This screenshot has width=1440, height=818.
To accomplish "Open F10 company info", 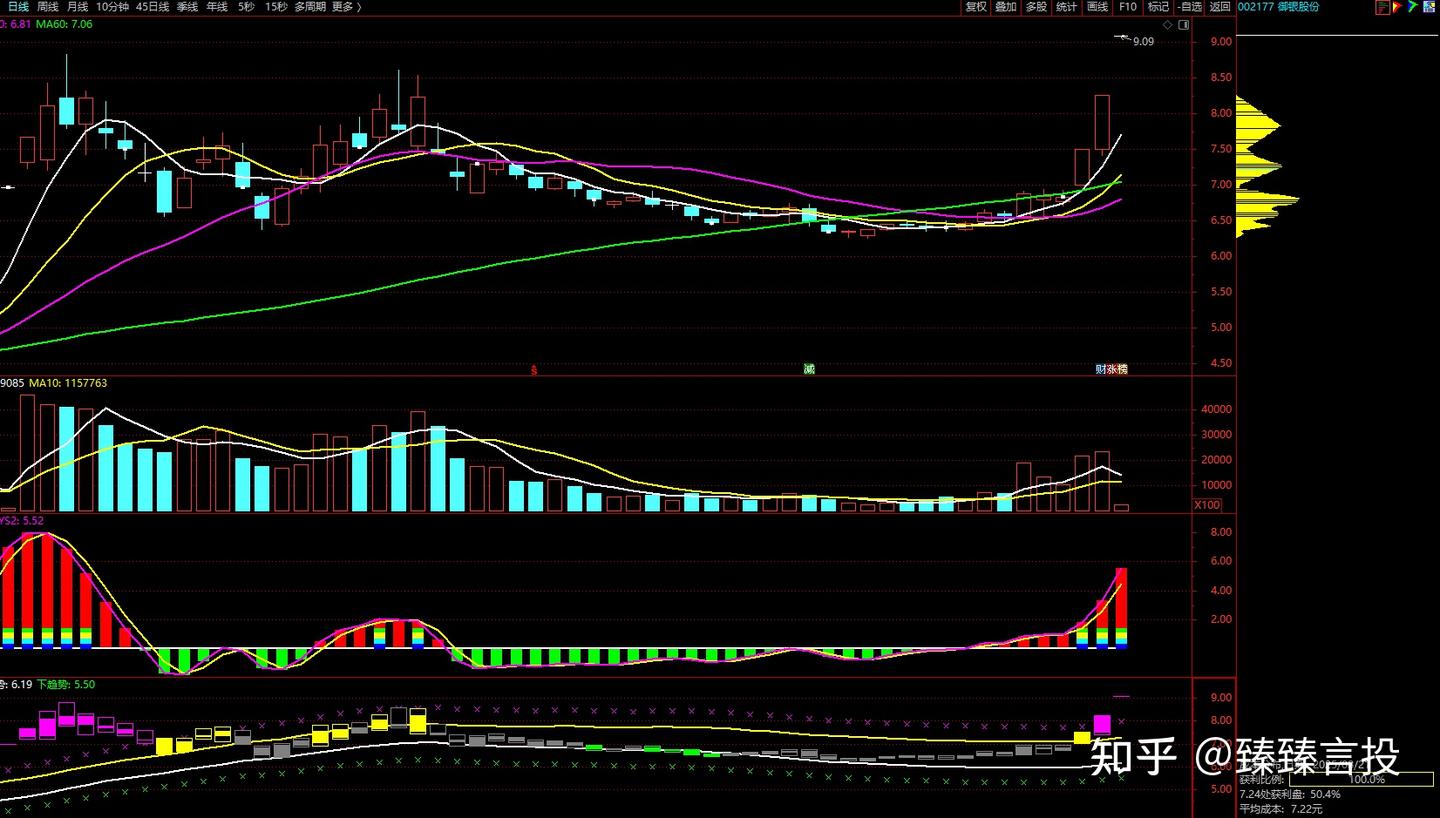I will [x=1128, y=7].
